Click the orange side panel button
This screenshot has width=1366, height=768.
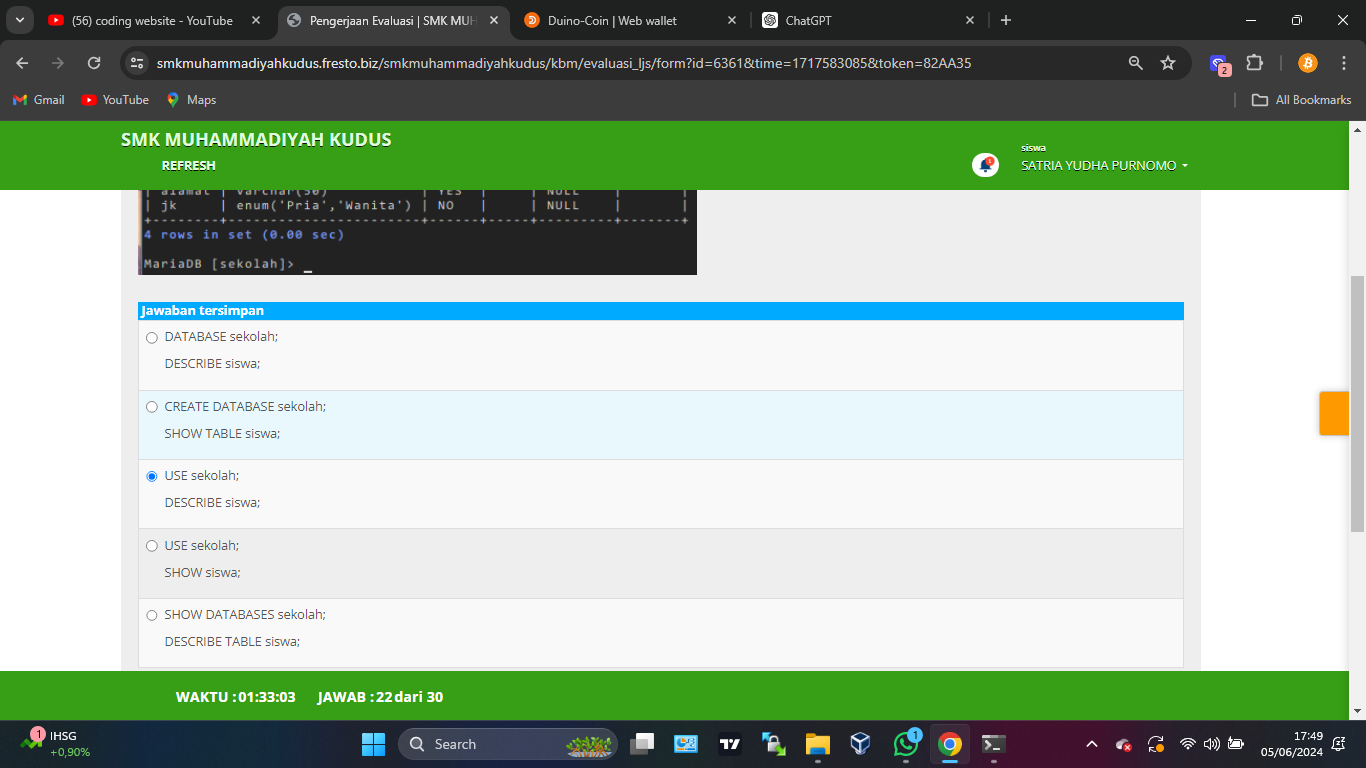[1334, 413]
